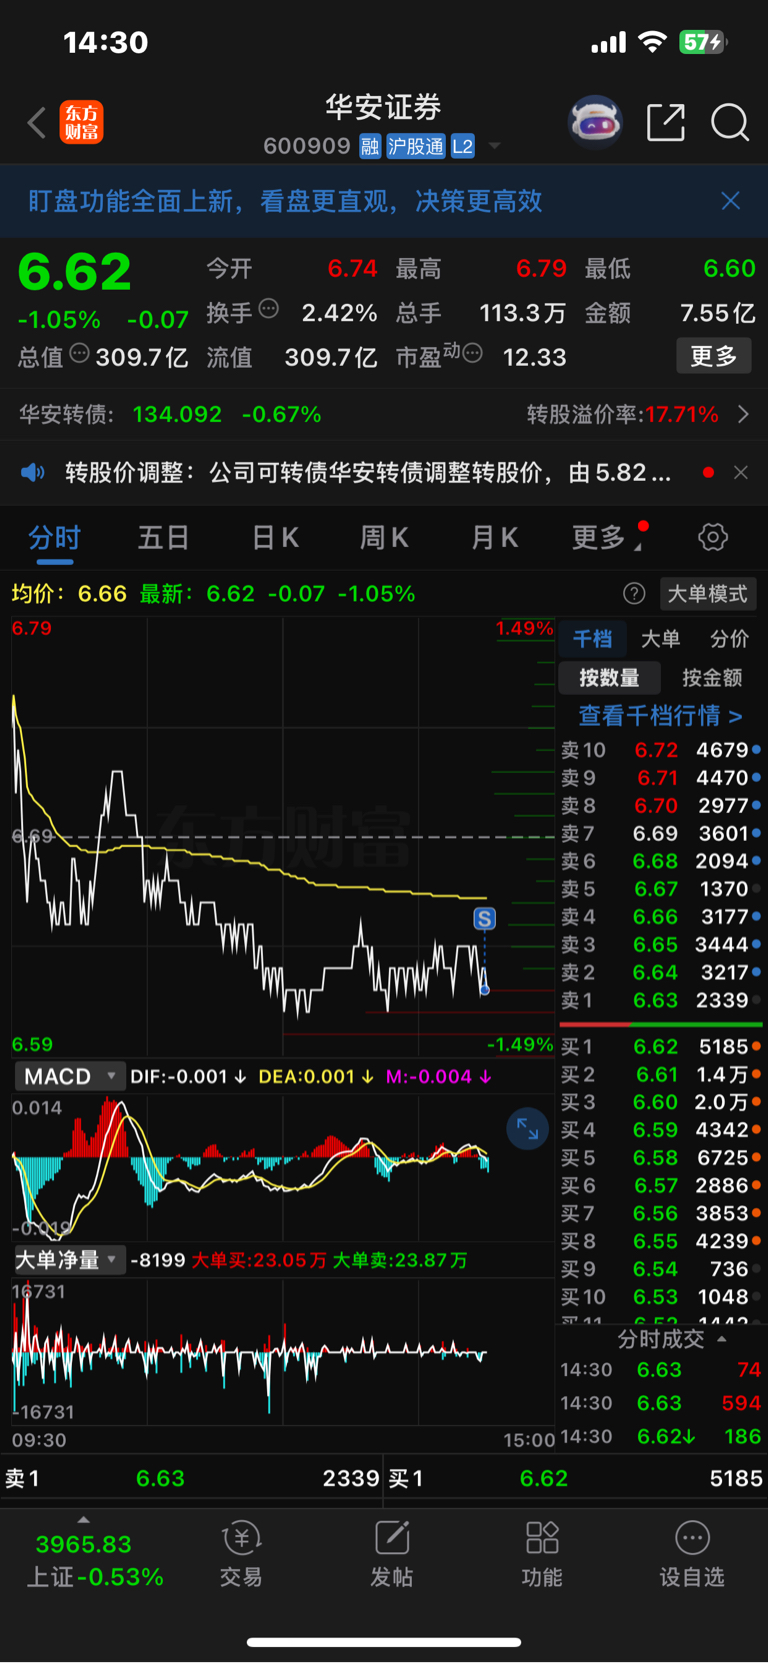Go back with the left arrow
Screen dimensions: 768x1663
click(x=37, y=123)
